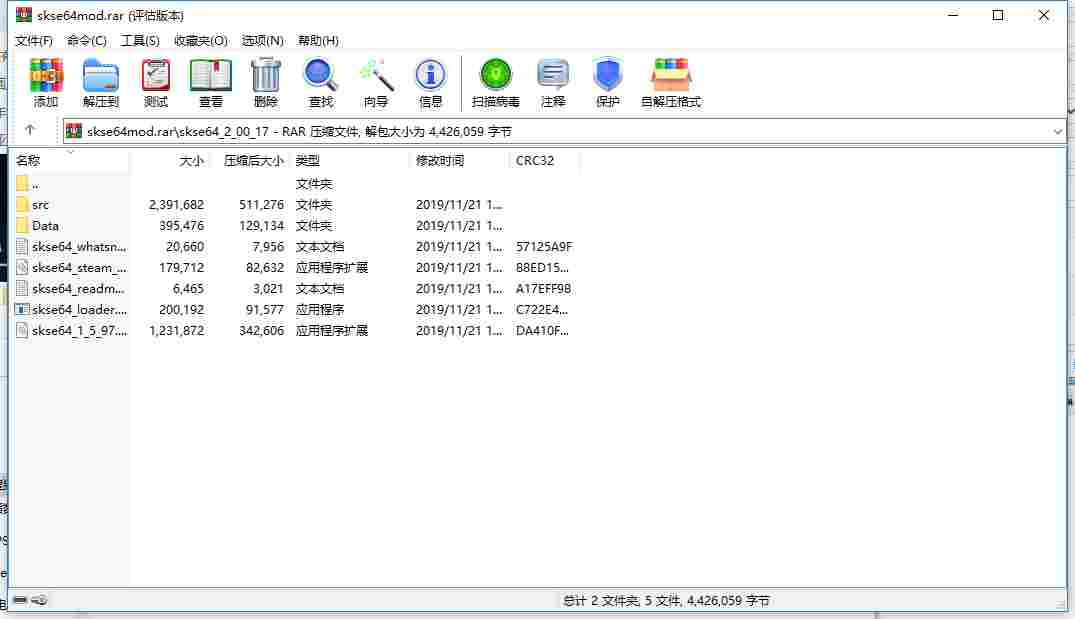Screen dimensions: 1075x619
Task: Click size 2,391,682 of src folder
Action: 176,204
